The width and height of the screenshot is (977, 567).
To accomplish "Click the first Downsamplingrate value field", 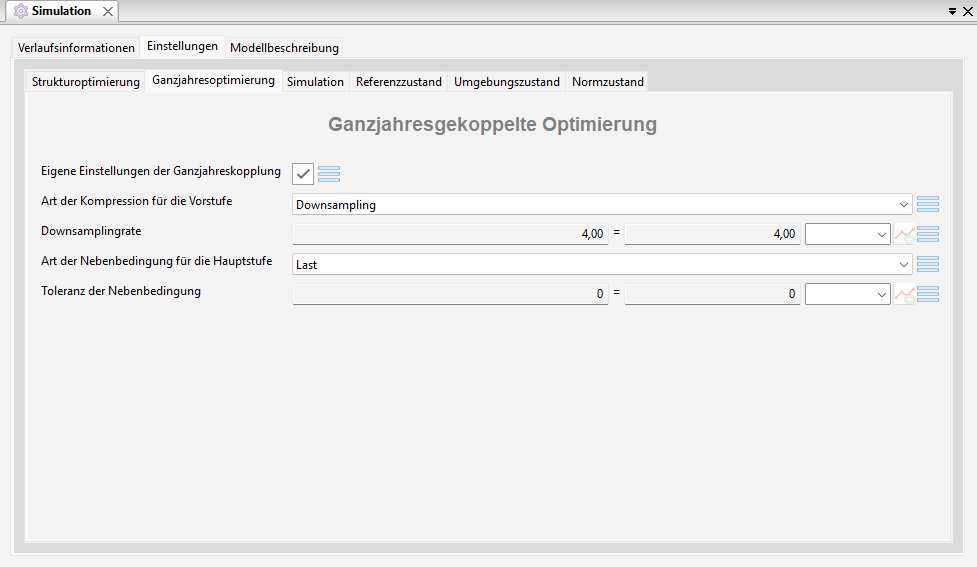I will pyautogui.click(x=450, y=235).
